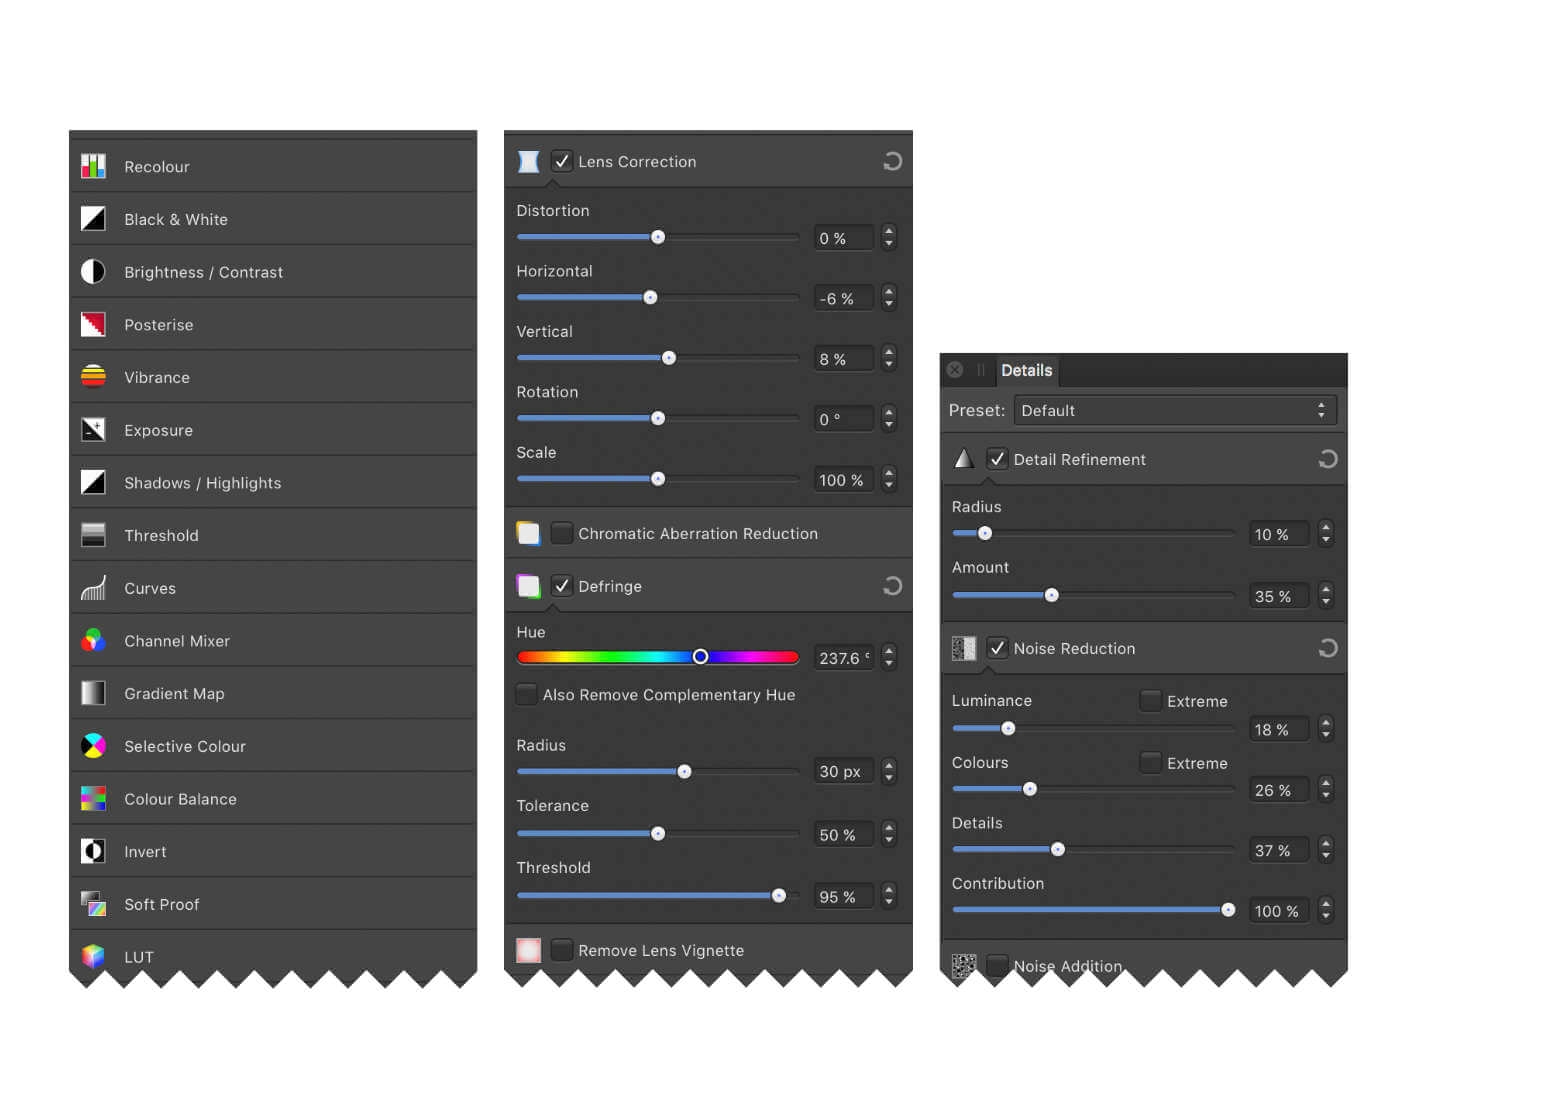Open the Preset dropdown set to Default
The width and height of the screenshot is (1545, 1113).
pos(1174,410)
